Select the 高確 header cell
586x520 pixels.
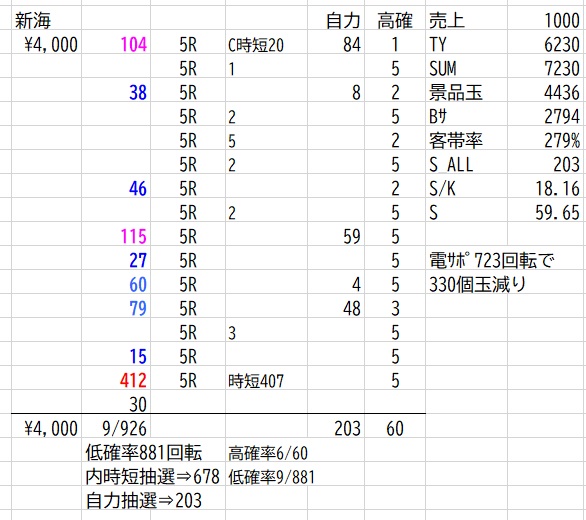[x=395, y=21]
